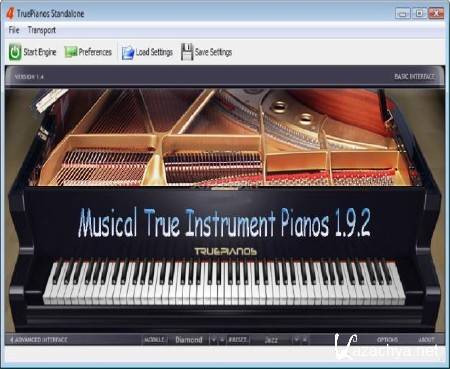Open the About page

[x=426, y=340]
